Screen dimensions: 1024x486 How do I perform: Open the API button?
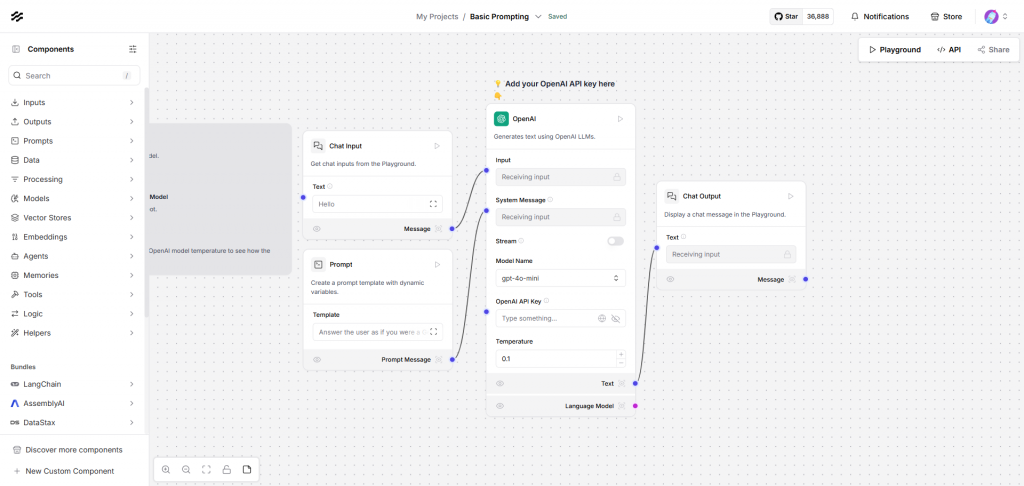point(949,50)
